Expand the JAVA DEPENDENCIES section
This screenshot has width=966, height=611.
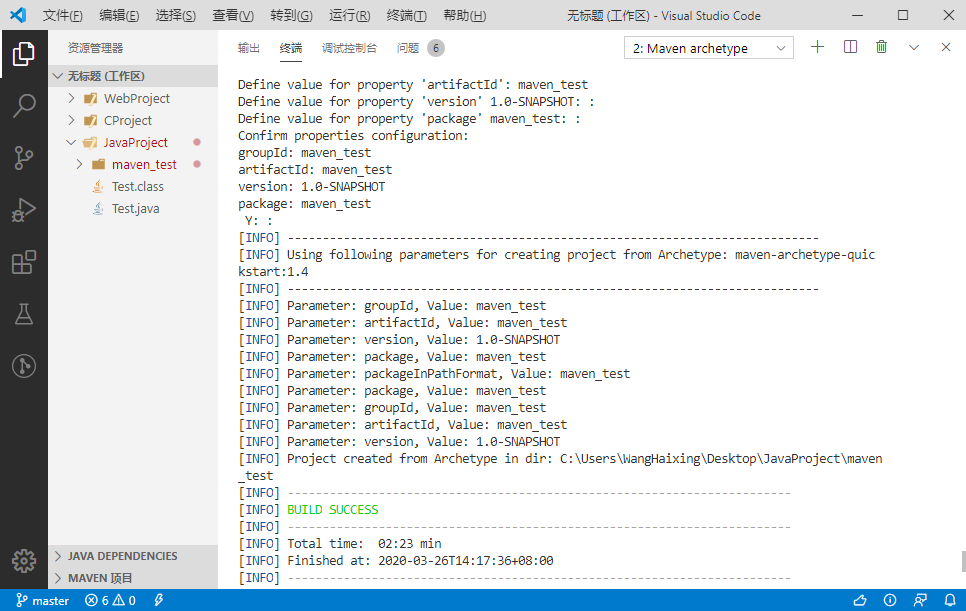tap(133, 556)
